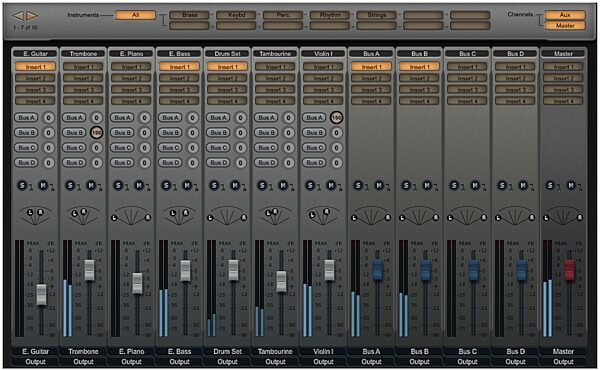Open Insert 3 on Tambourine
This screenshot has width=600, height=370.
[x=275, y=90]
